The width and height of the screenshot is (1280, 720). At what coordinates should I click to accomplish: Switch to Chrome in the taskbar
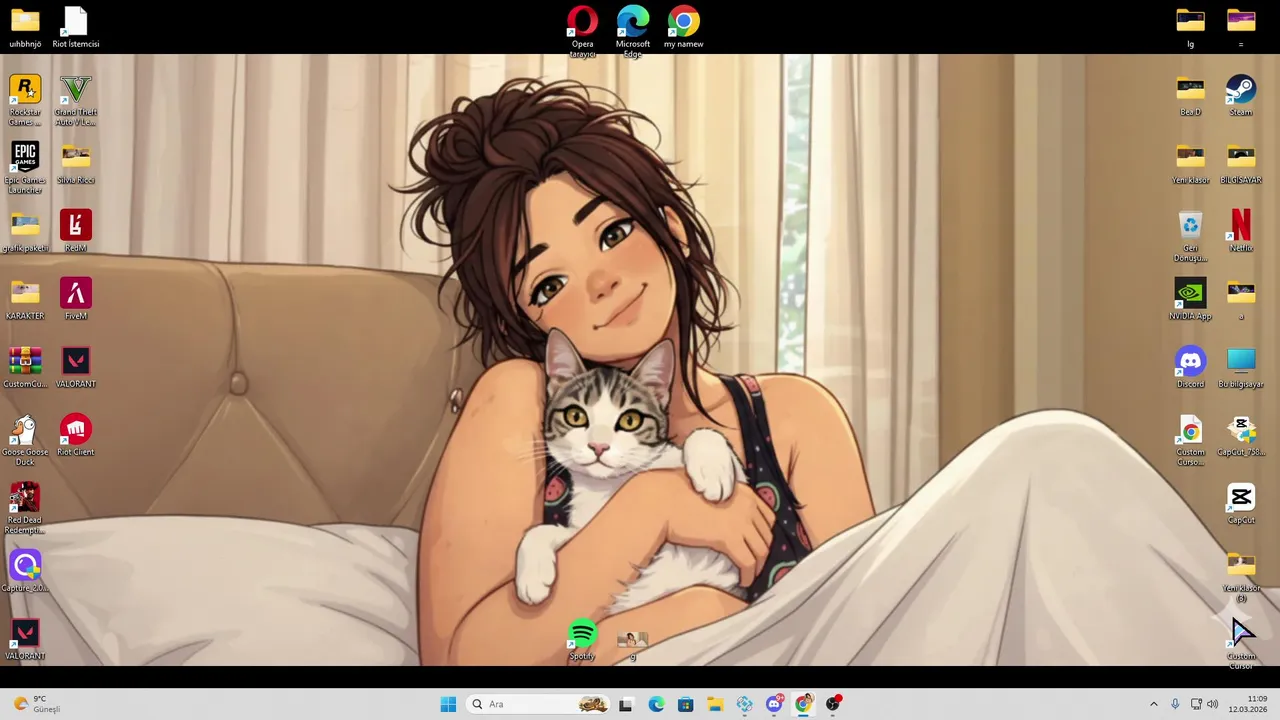(804, 704)
